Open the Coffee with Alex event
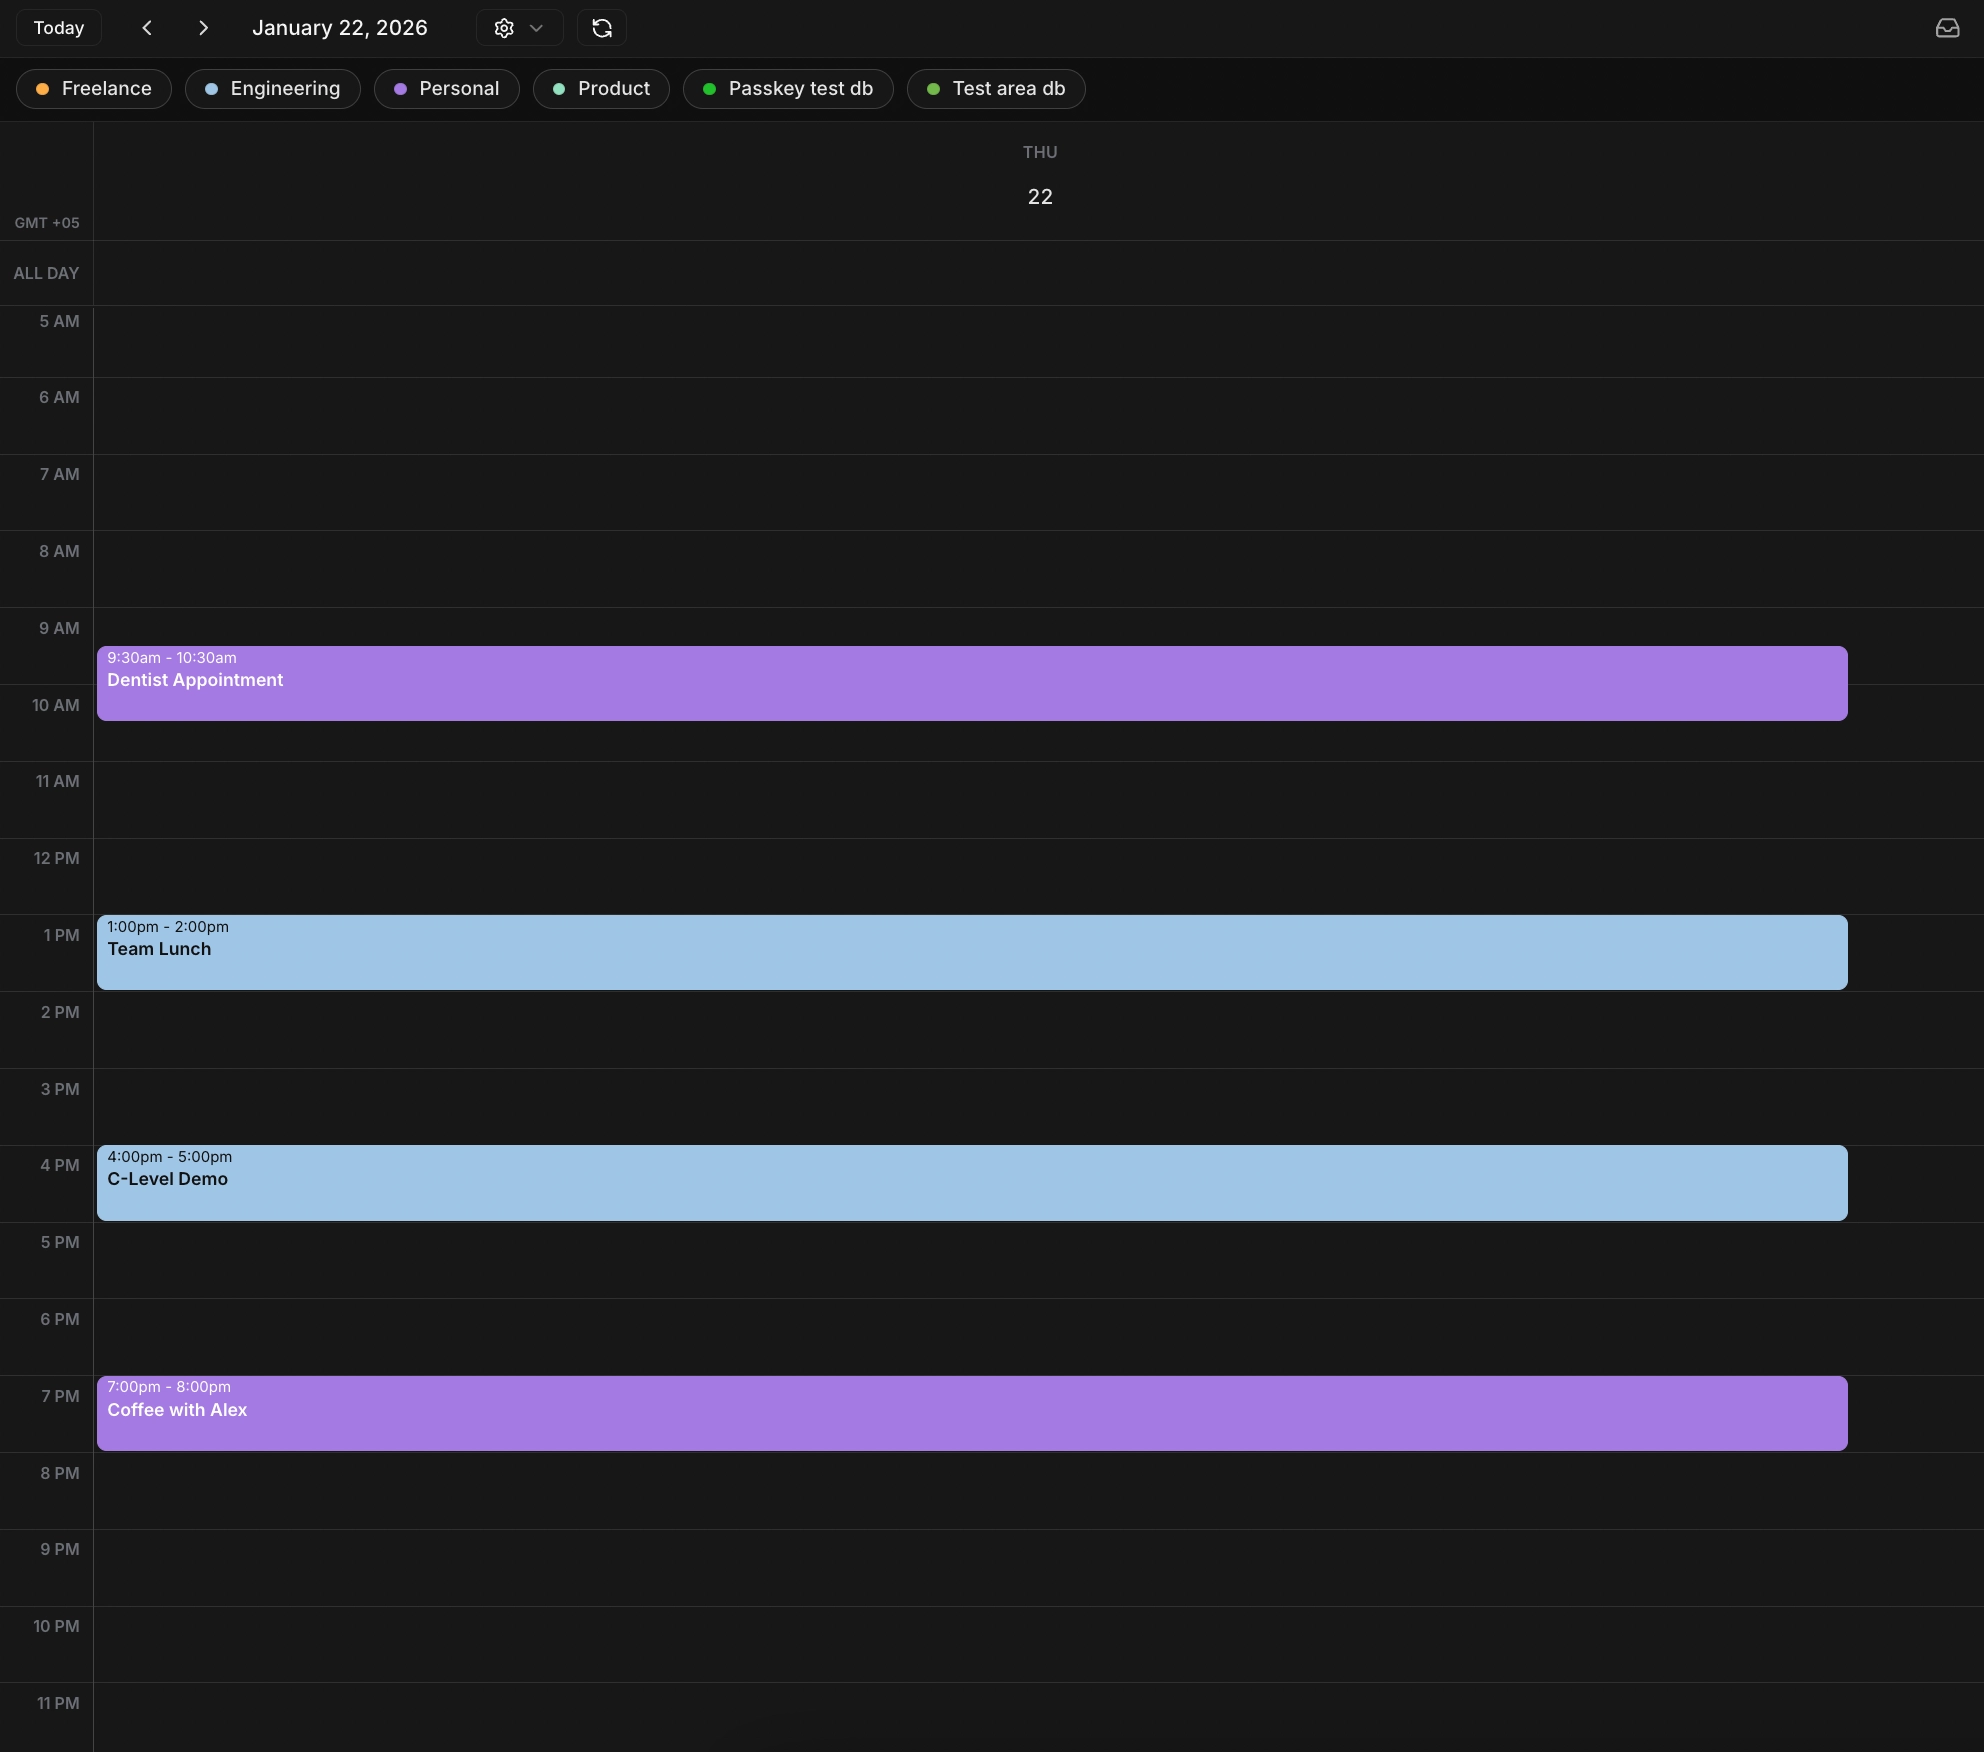Viewport: 1984px width, 1752px height. [x=971, y=1413]
